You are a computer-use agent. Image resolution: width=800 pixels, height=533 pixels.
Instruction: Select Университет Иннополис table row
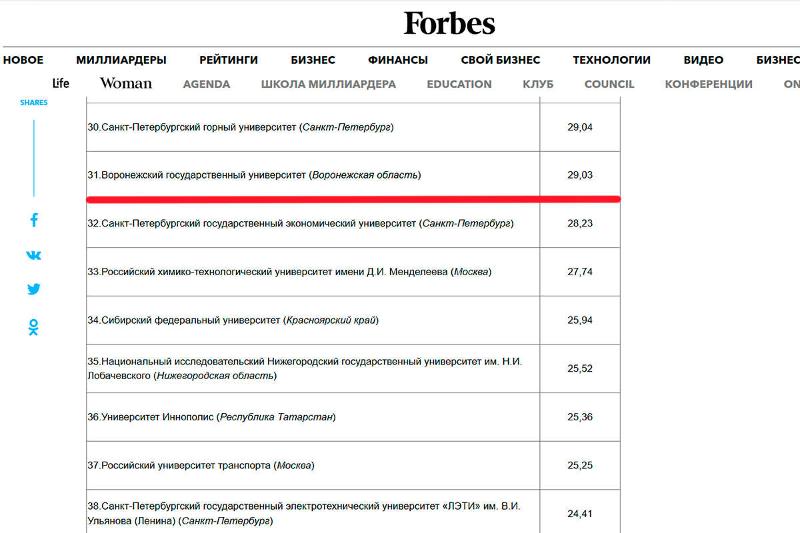(x=212, y=417)
